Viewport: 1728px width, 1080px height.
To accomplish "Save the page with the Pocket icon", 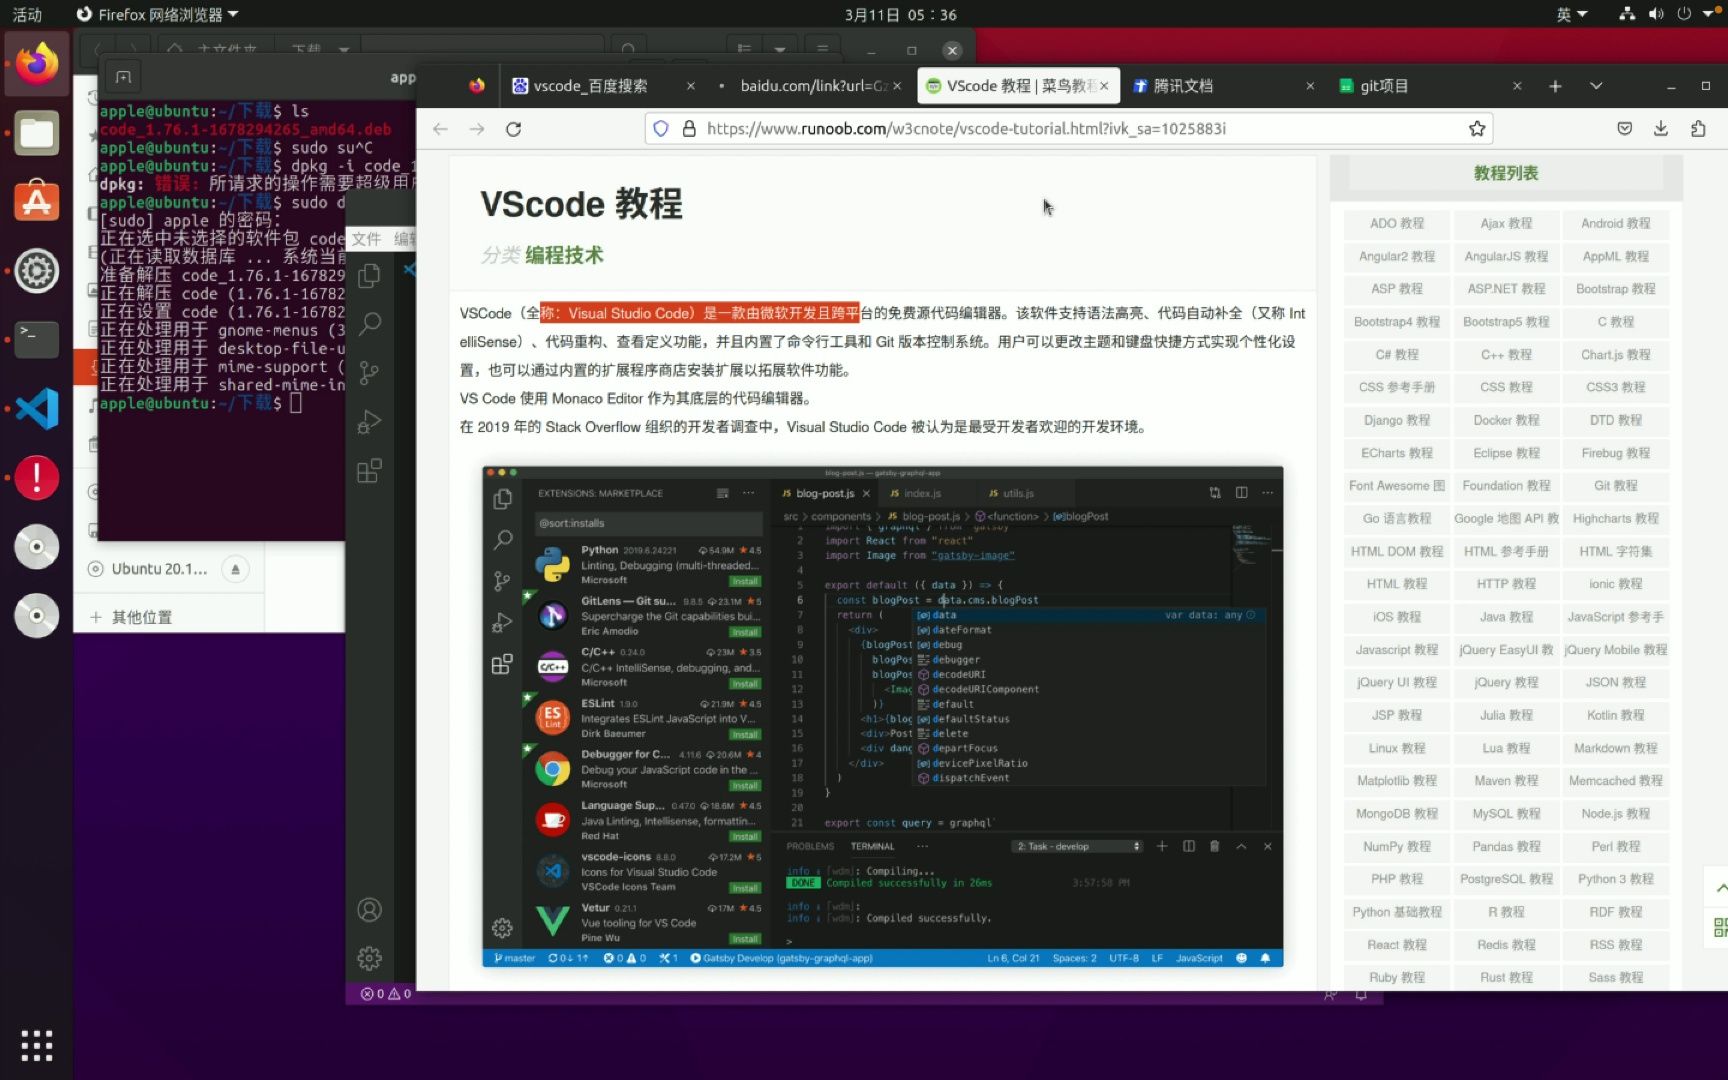I will coord(1624,128).
